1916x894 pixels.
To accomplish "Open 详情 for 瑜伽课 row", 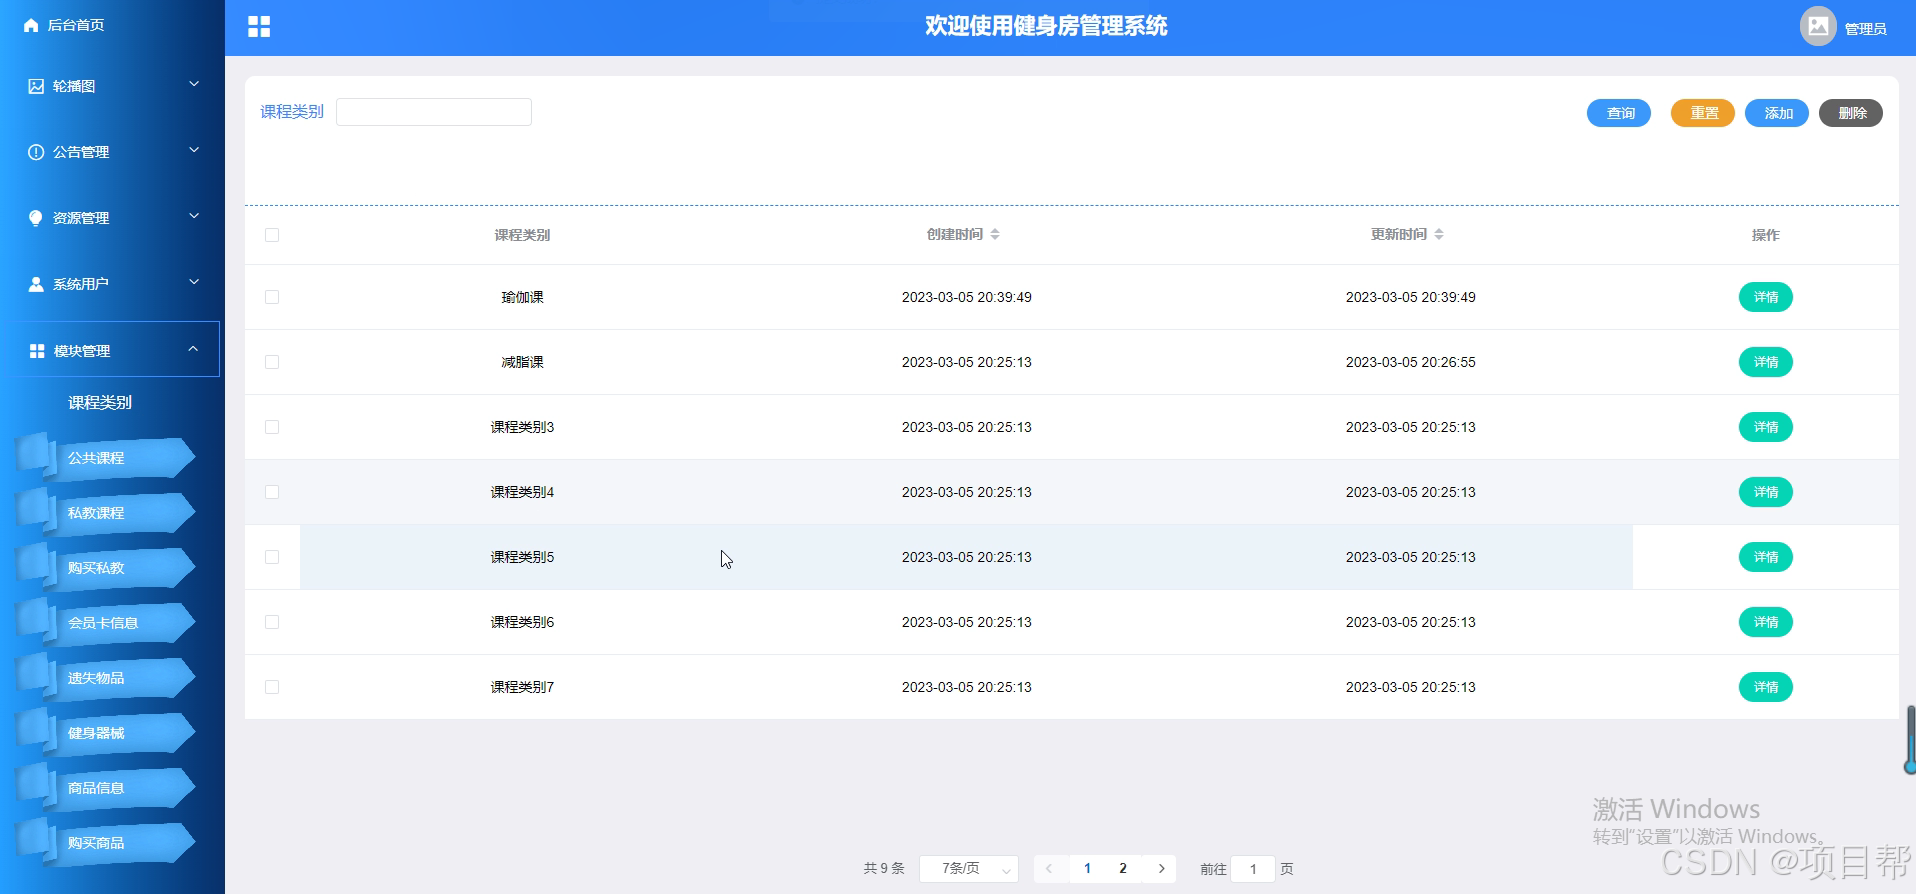I will pyautogui.click(x=1766, y=297).
